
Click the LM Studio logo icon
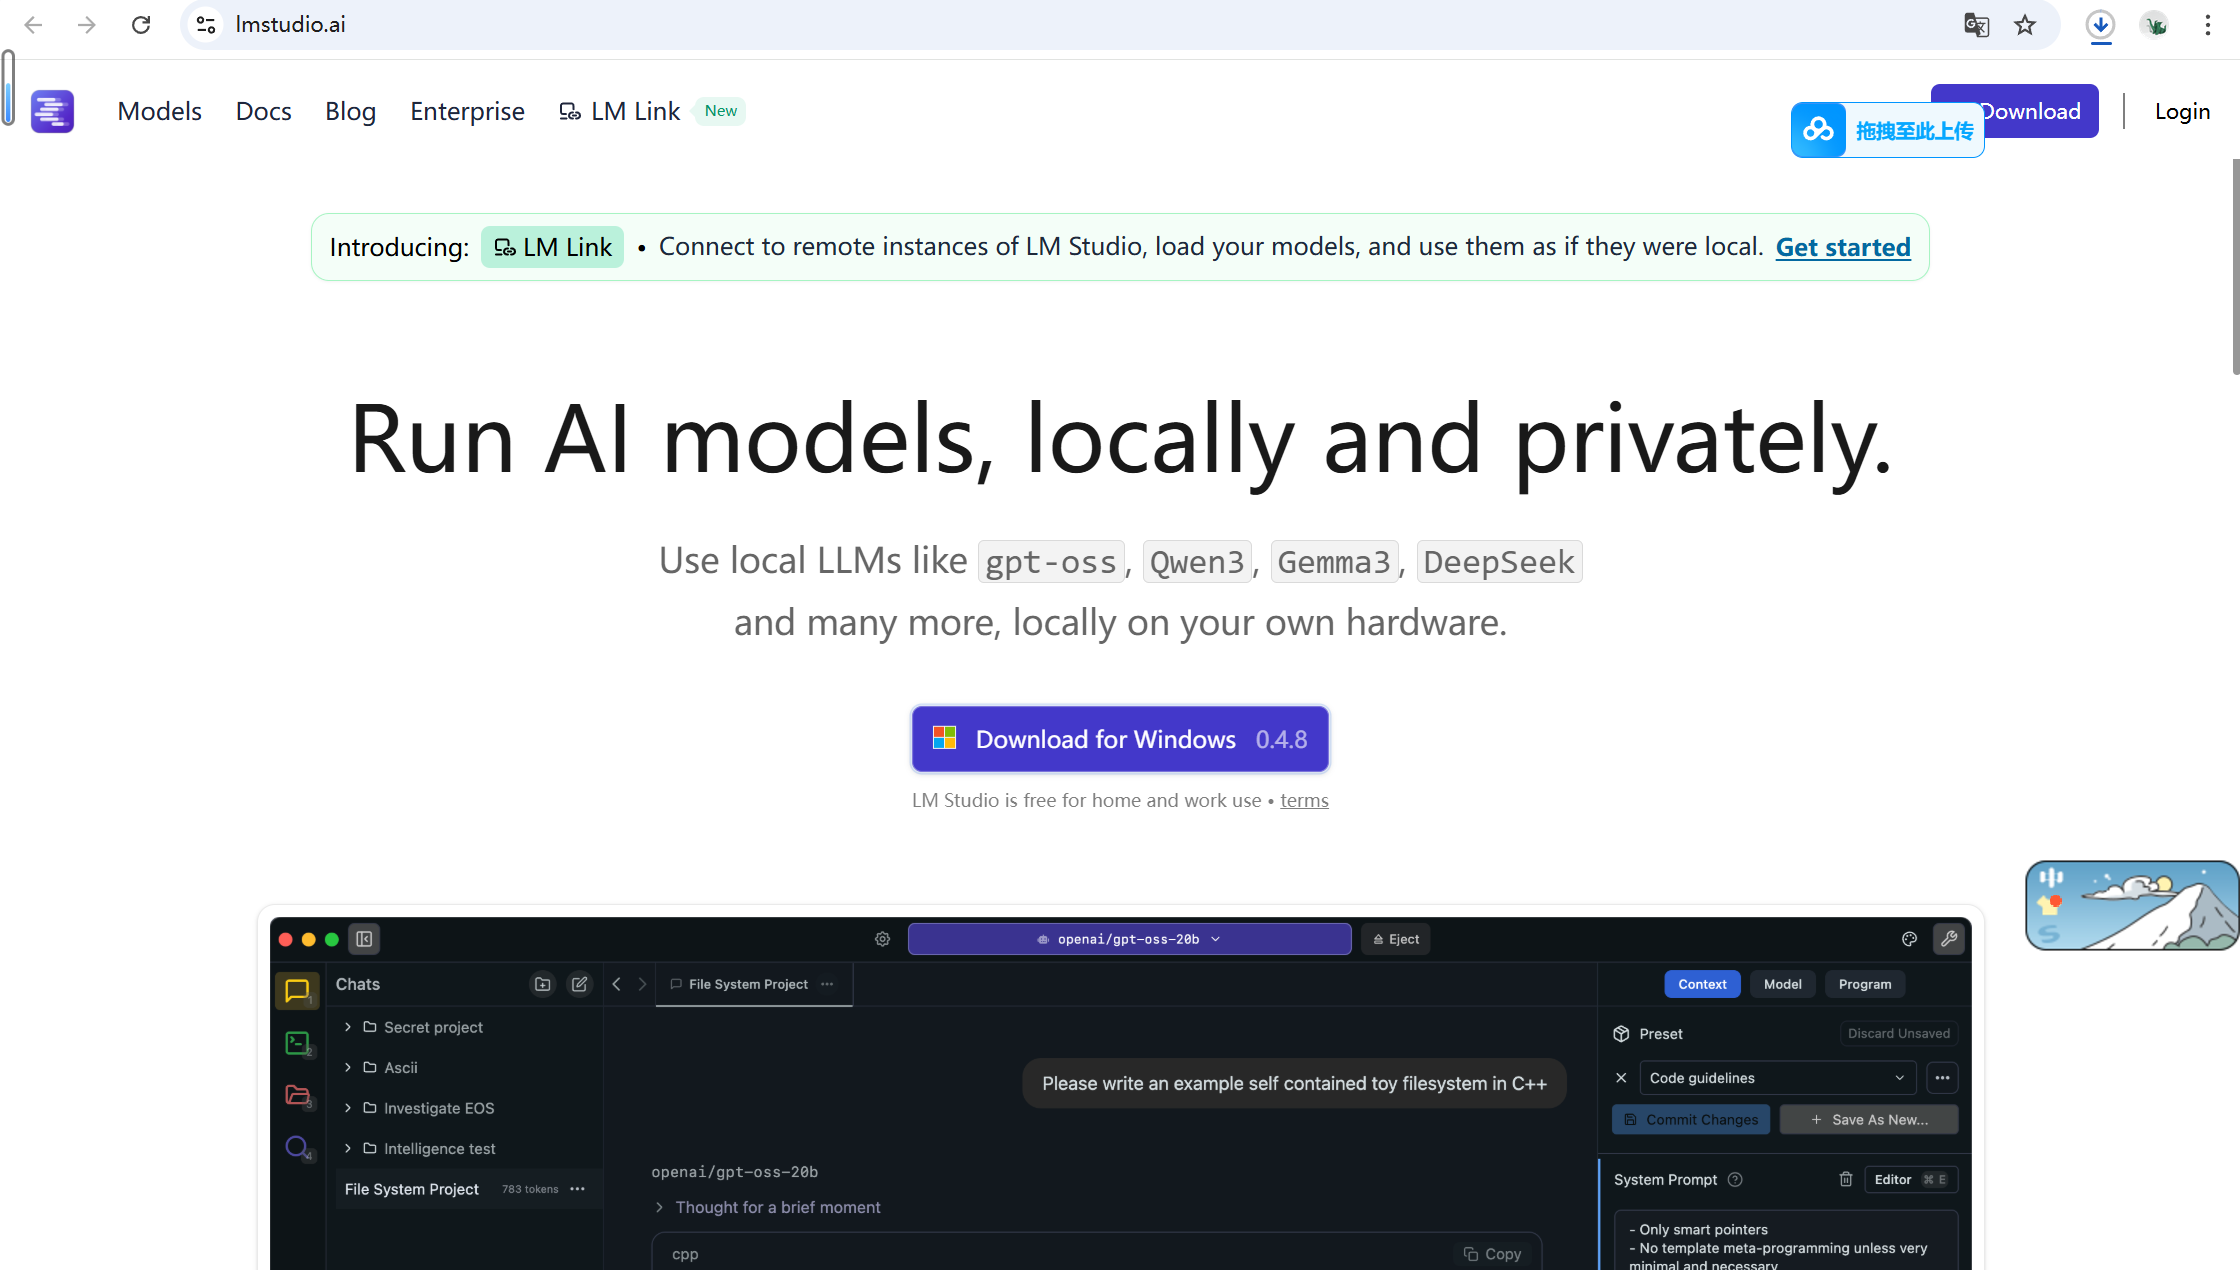[x=52, y=111]
